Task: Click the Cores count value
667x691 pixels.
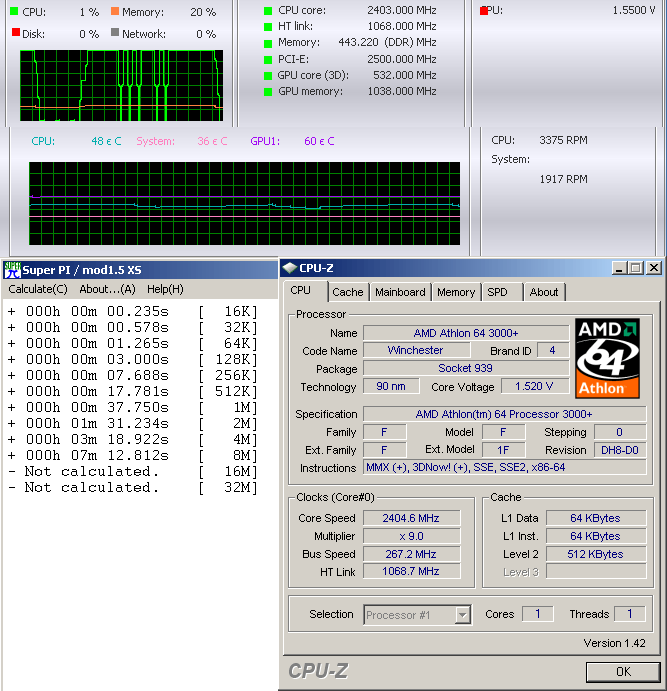Action: [537, 614]
